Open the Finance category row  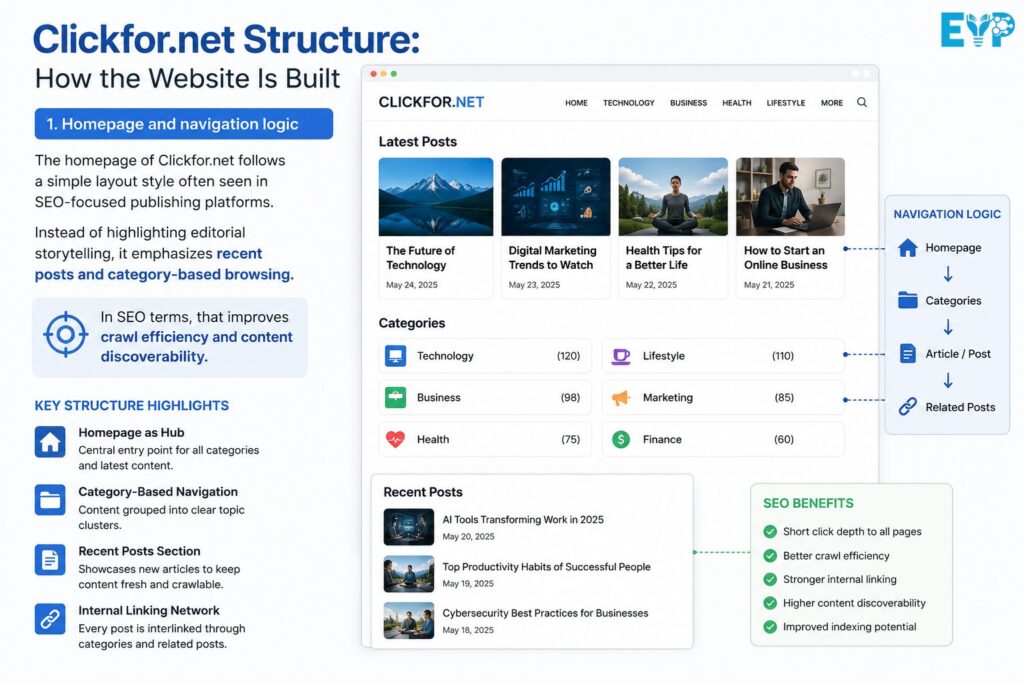[723, 439]
